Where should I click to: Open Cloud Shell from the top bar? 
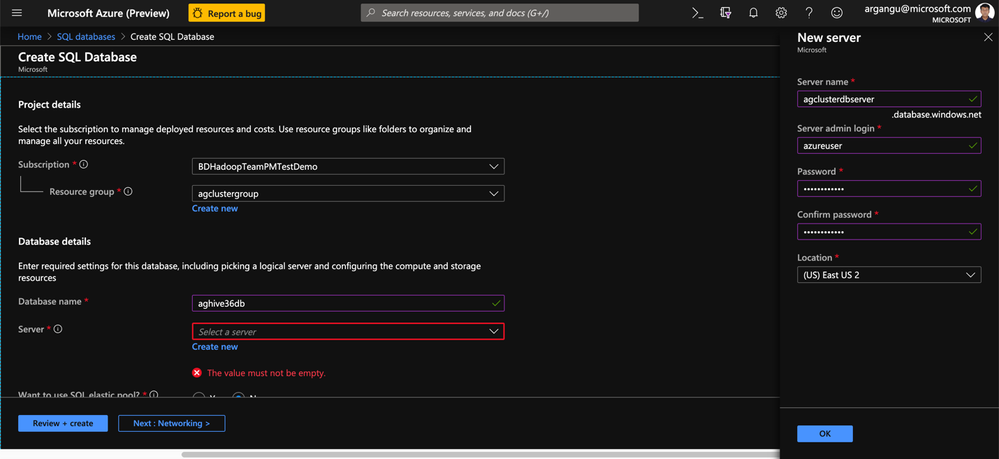pyautogui.click(x=698, y=13)
